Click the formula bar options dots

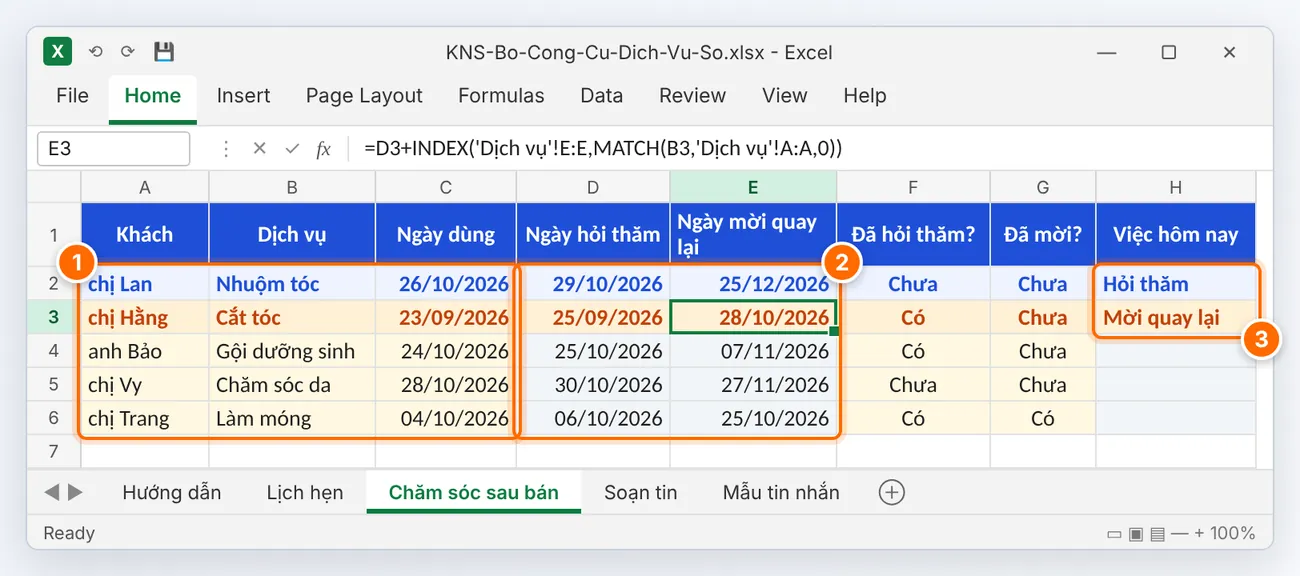tap(226, 149)
